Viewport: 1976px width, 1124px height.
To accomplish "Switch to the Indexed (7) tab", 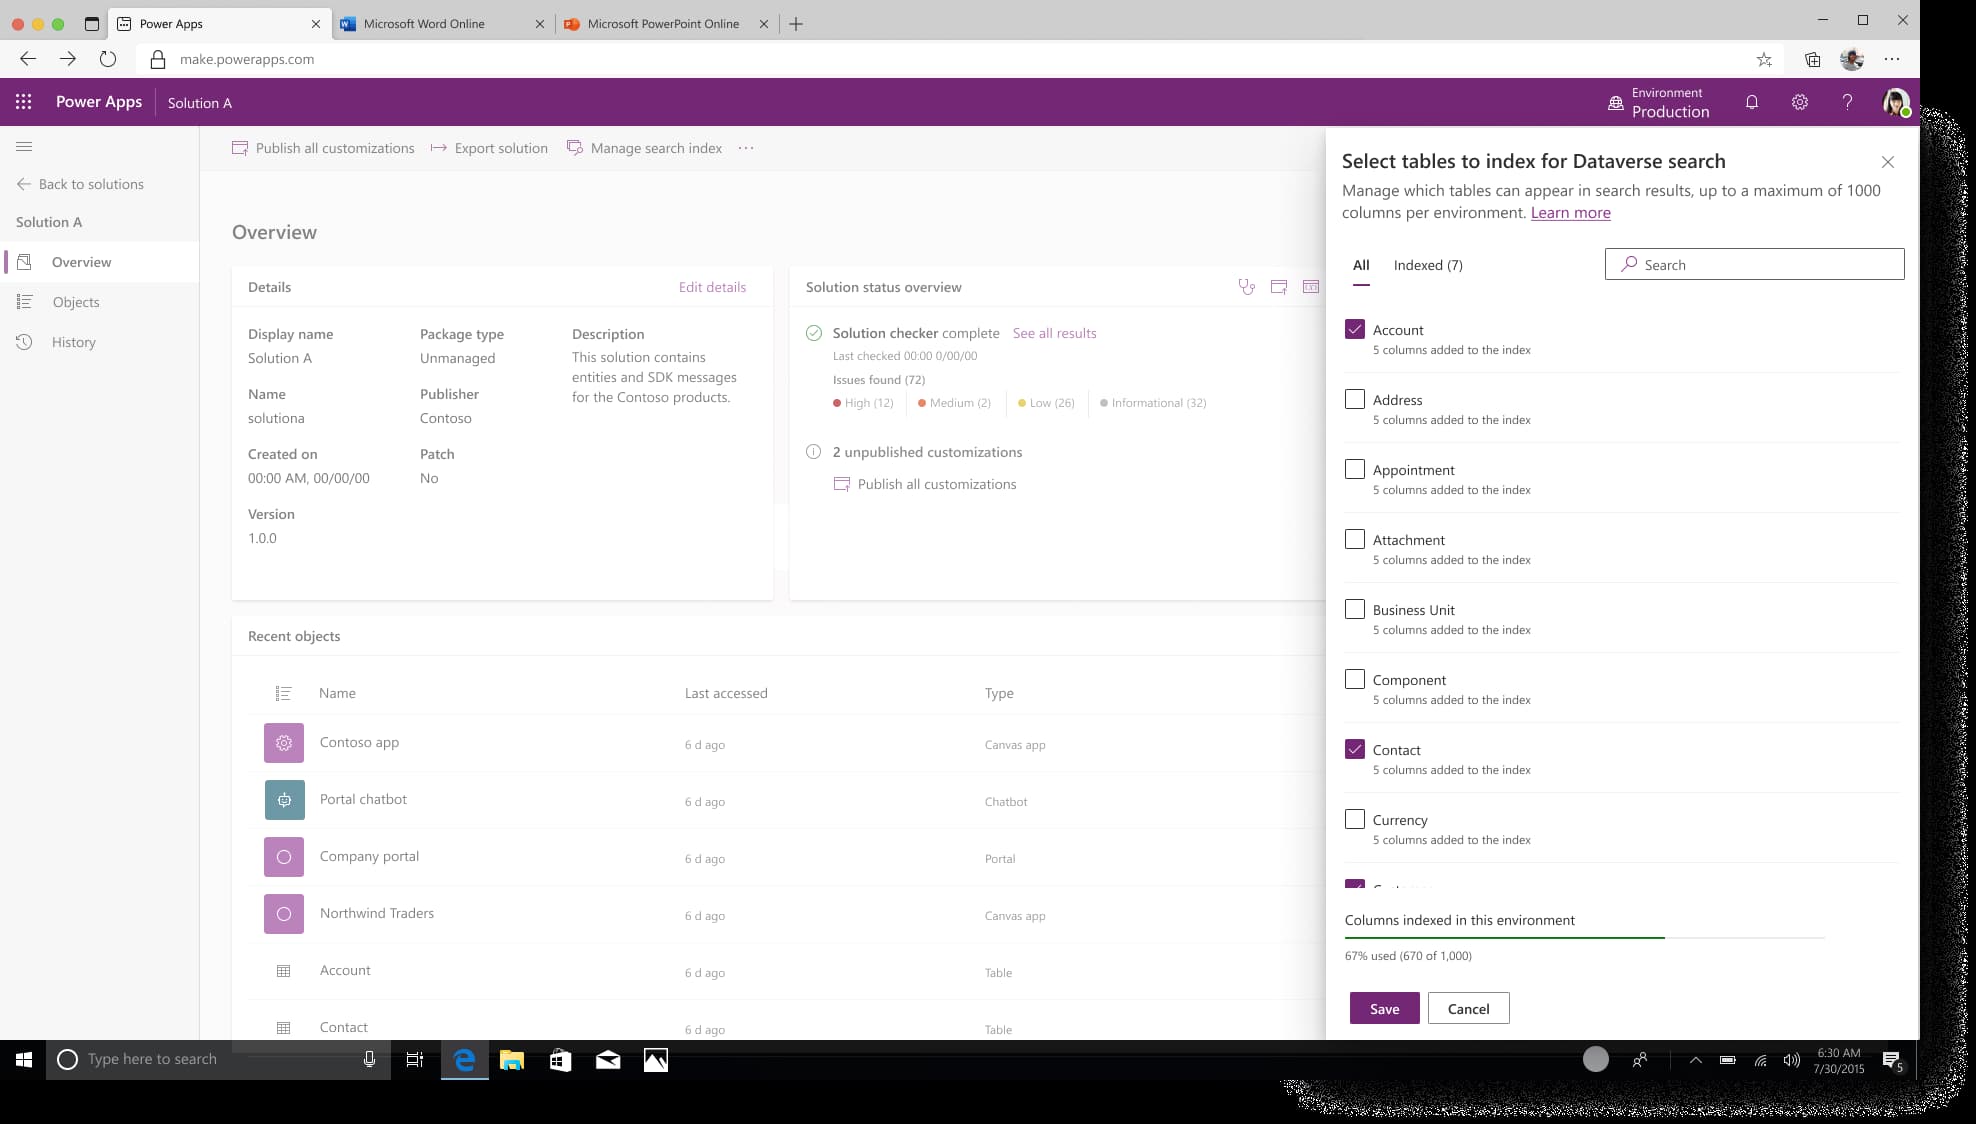I will (1428, 265).
